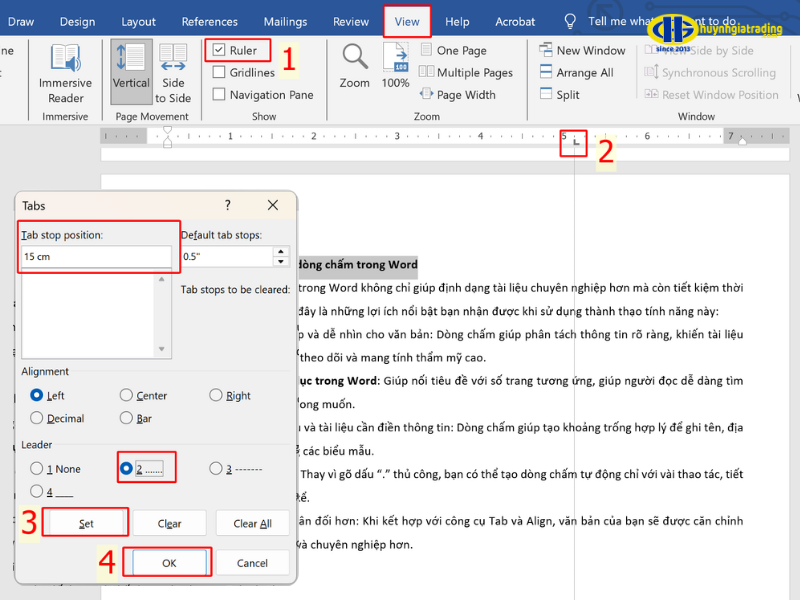Screen dimensions: 800x600
Task: Click the Tell me search box
Action: point(663,21)
